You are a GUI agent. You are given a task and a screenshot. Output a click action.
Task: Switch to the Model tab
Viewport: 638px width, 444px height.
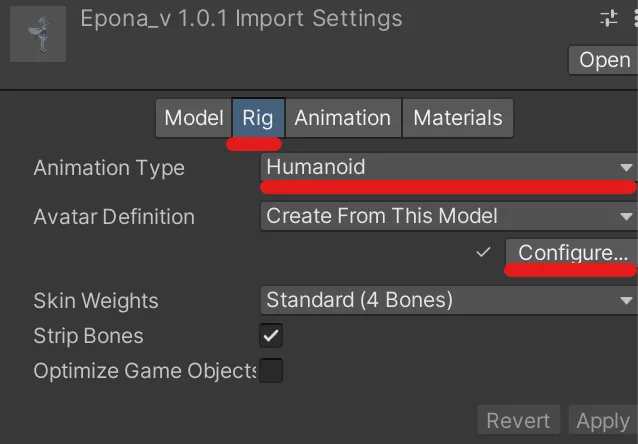point(194,118)
